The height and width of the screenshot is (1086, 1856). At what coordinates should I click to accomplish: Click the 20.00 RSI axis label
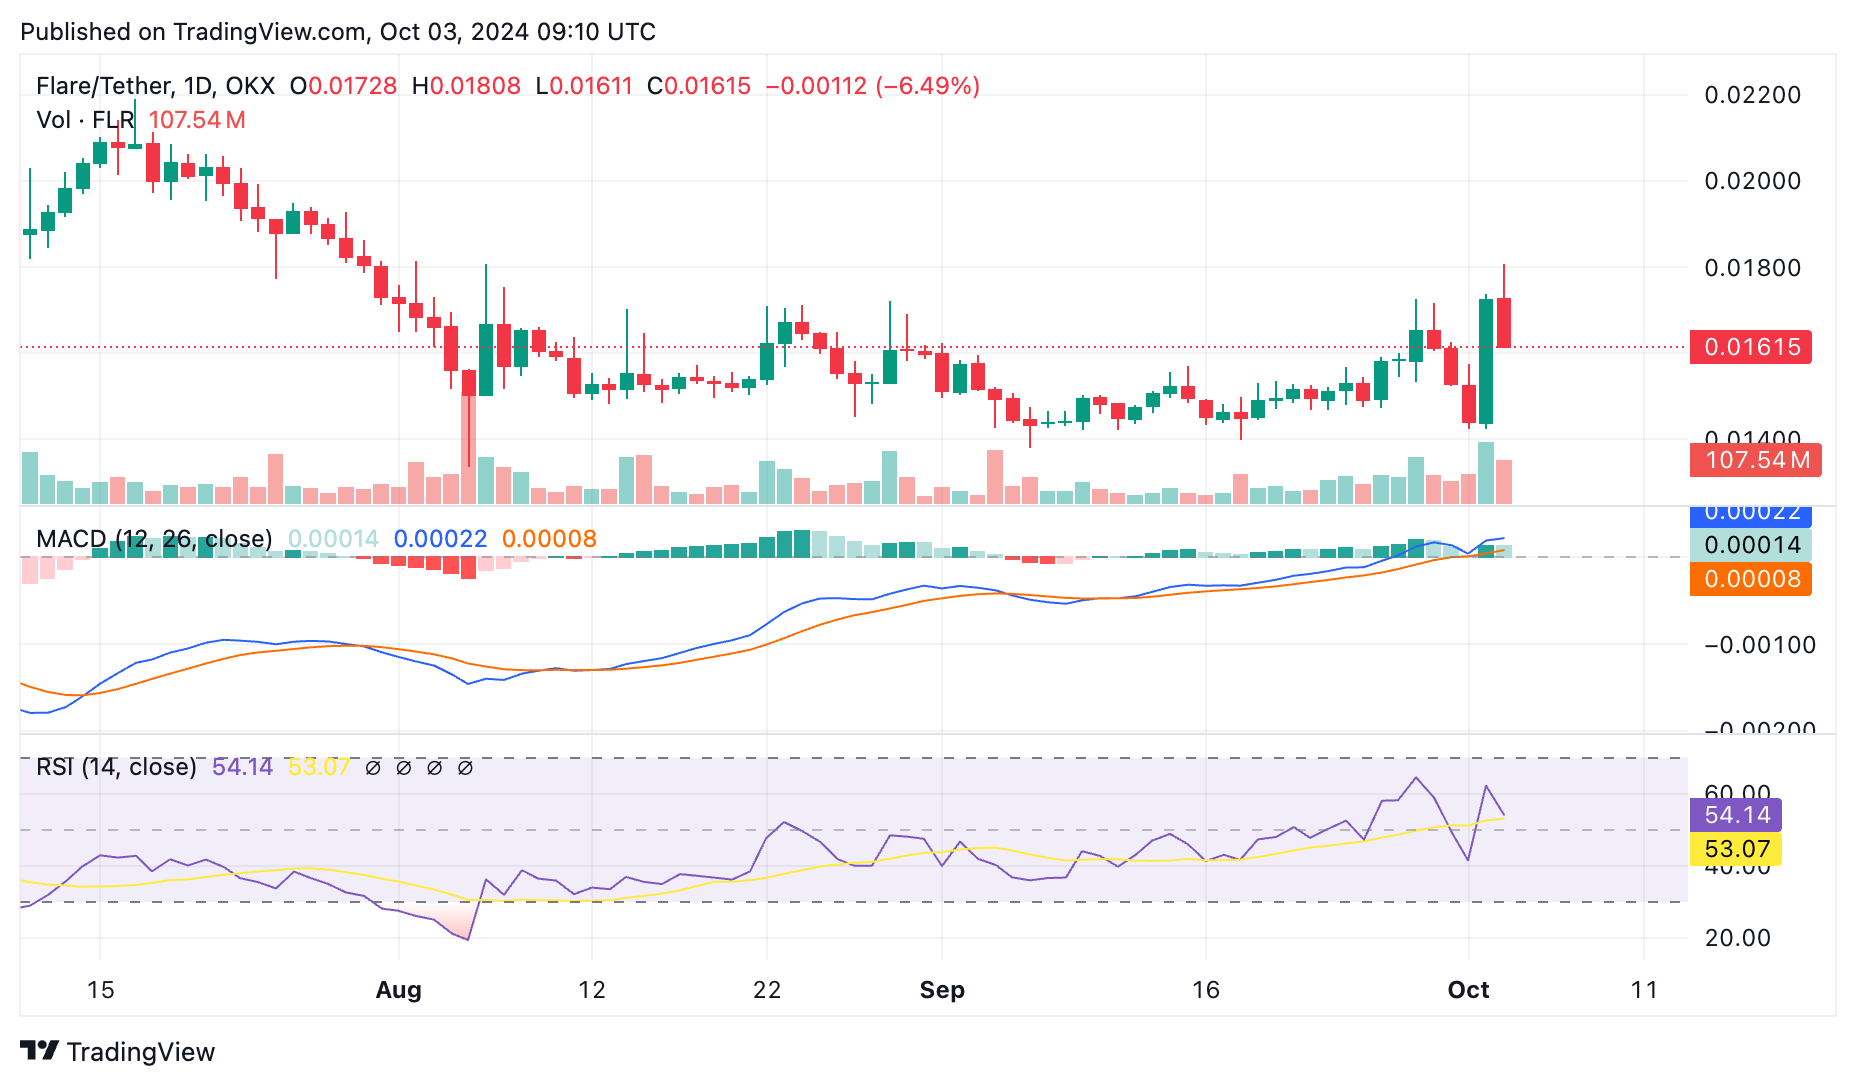tap(1738, 938)
